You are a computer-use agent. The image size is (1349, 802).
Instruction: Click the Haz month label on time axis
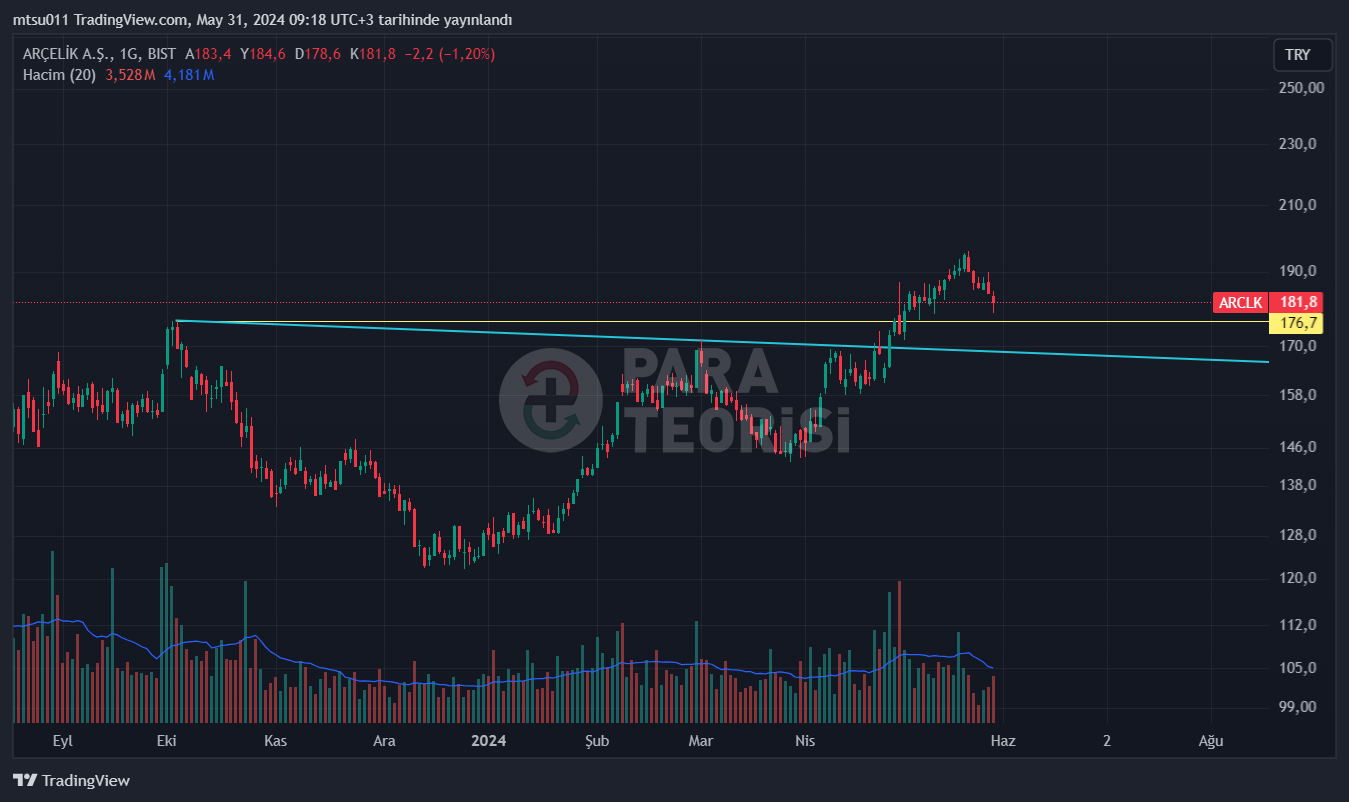[x=1003, y=741]
